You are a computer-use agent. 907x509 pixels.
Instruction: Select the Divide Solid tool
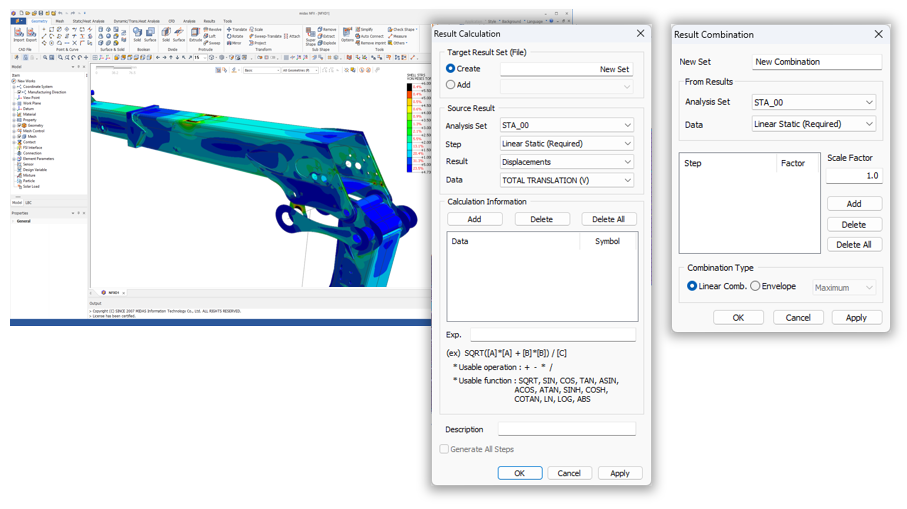[166, 34]
